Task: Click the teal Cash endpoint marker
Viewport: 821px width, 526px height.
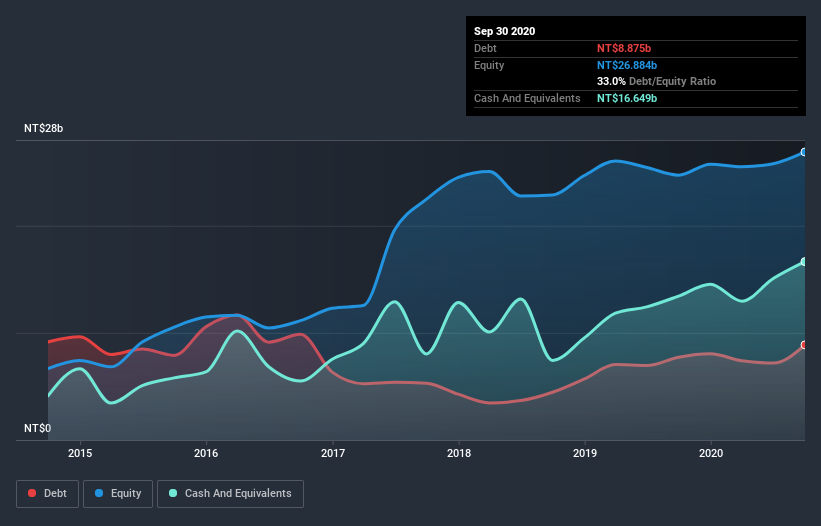Action: [x=804, y=262]
